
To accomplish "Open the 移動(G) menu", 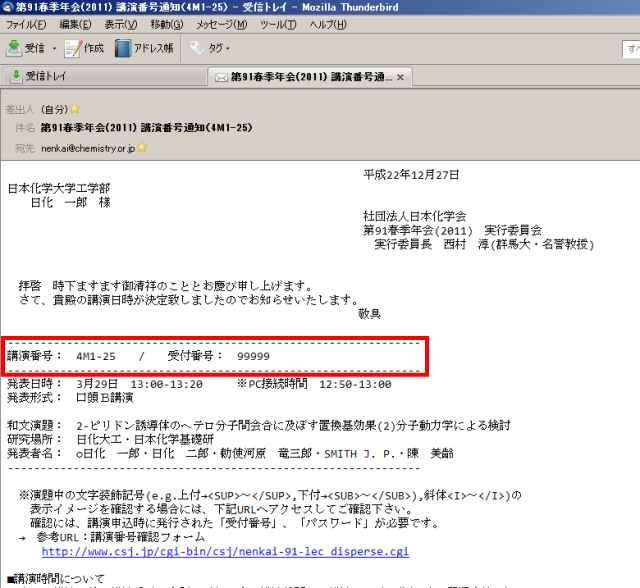I will [x=167, y=23].
